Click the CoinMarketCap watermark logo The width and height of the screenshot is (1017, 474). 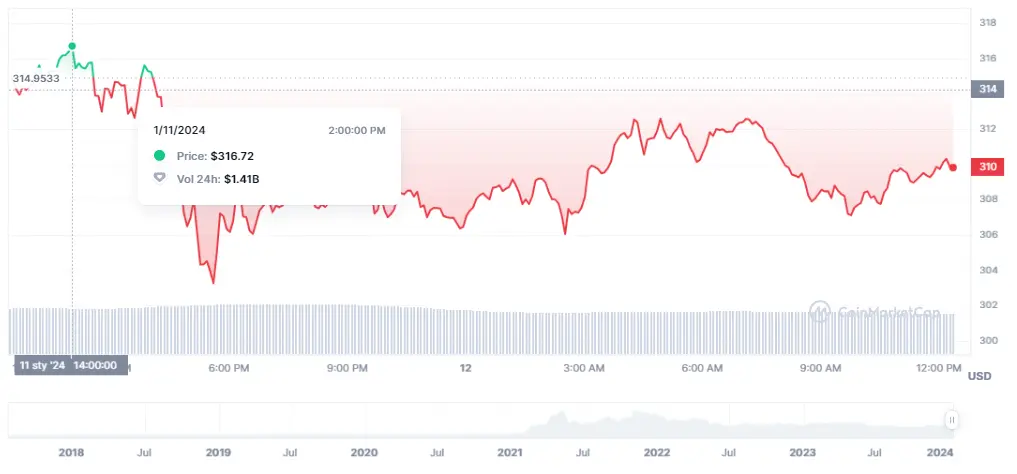(820, 311)
